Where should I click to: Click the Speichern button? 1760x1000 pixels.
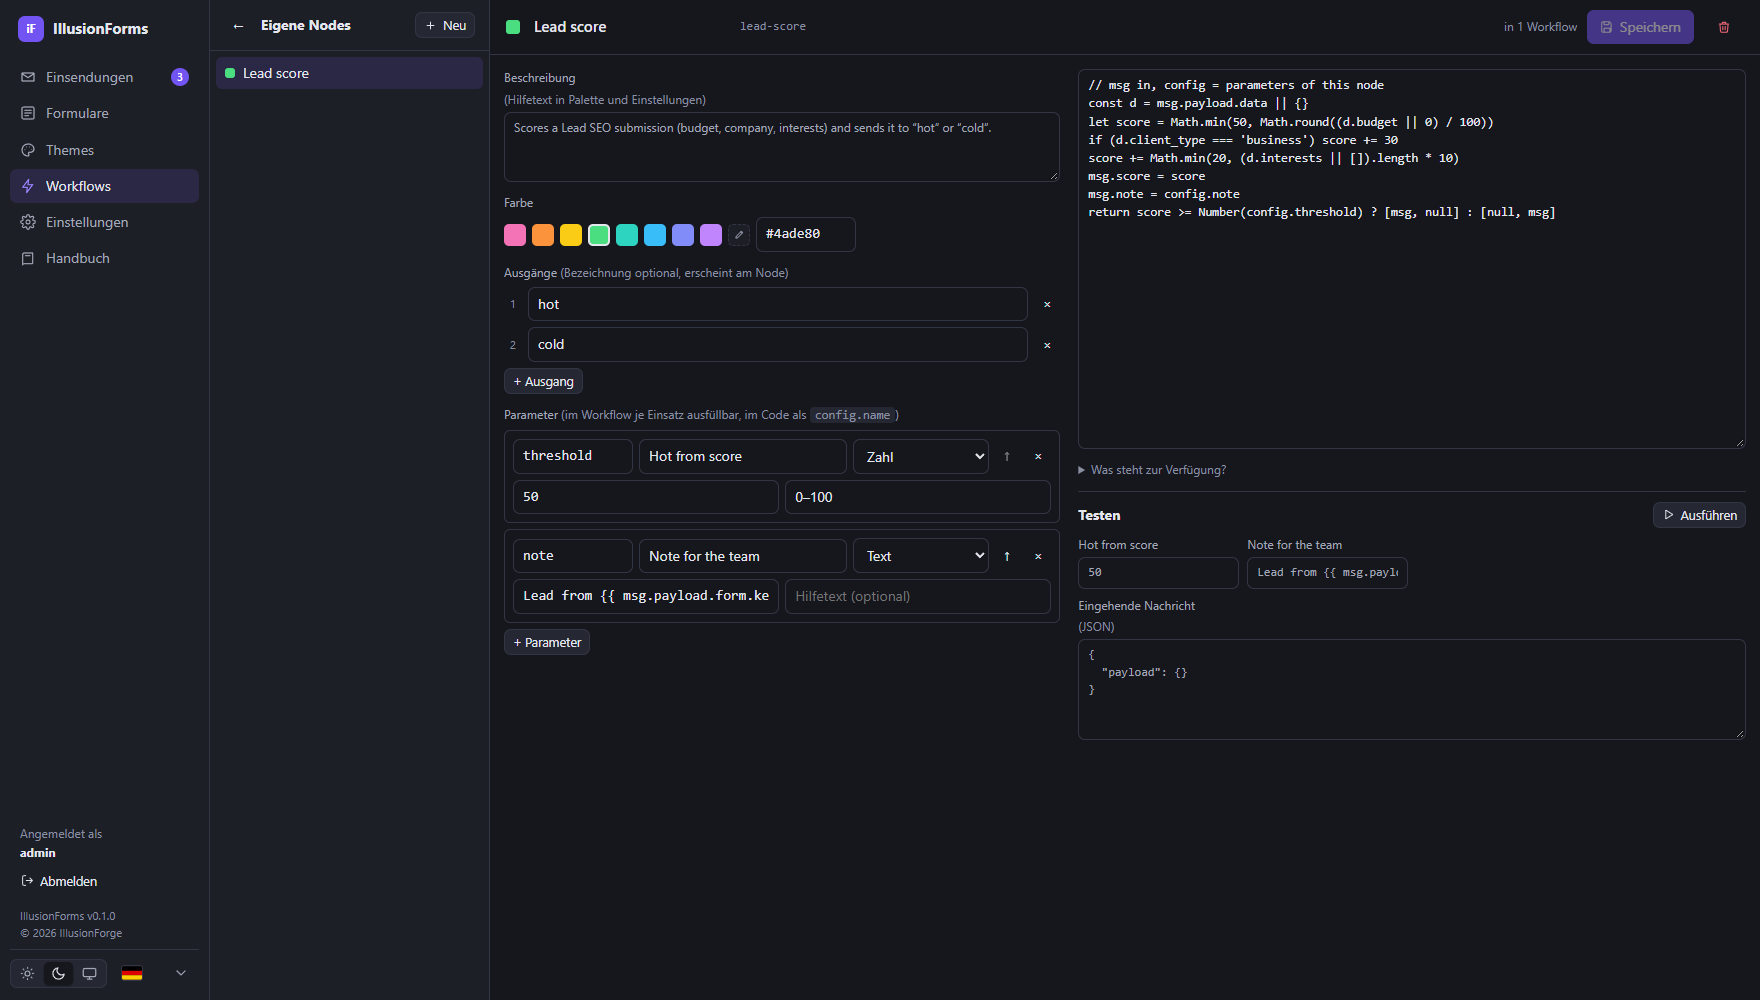[1640, 27]
